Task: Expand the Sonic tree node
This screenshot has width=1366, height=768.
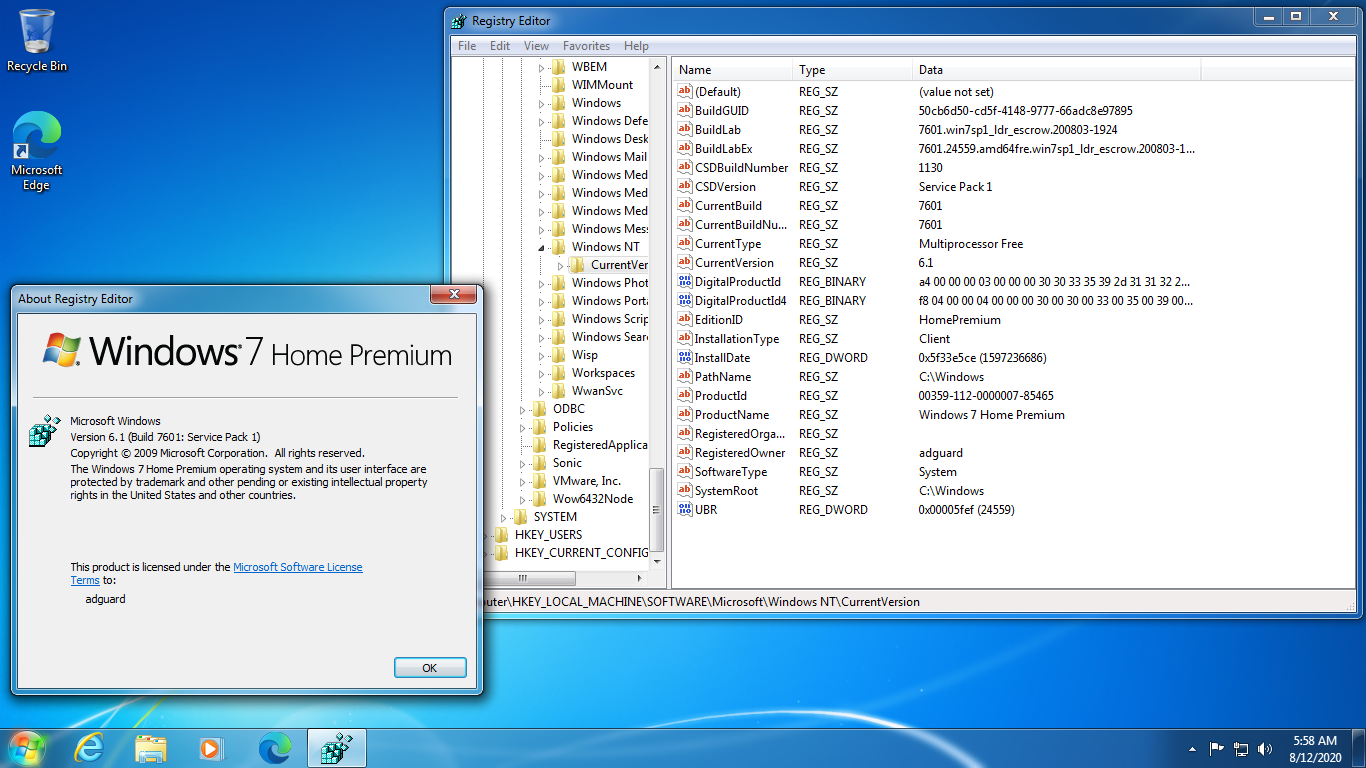Action: coord(523,463)
